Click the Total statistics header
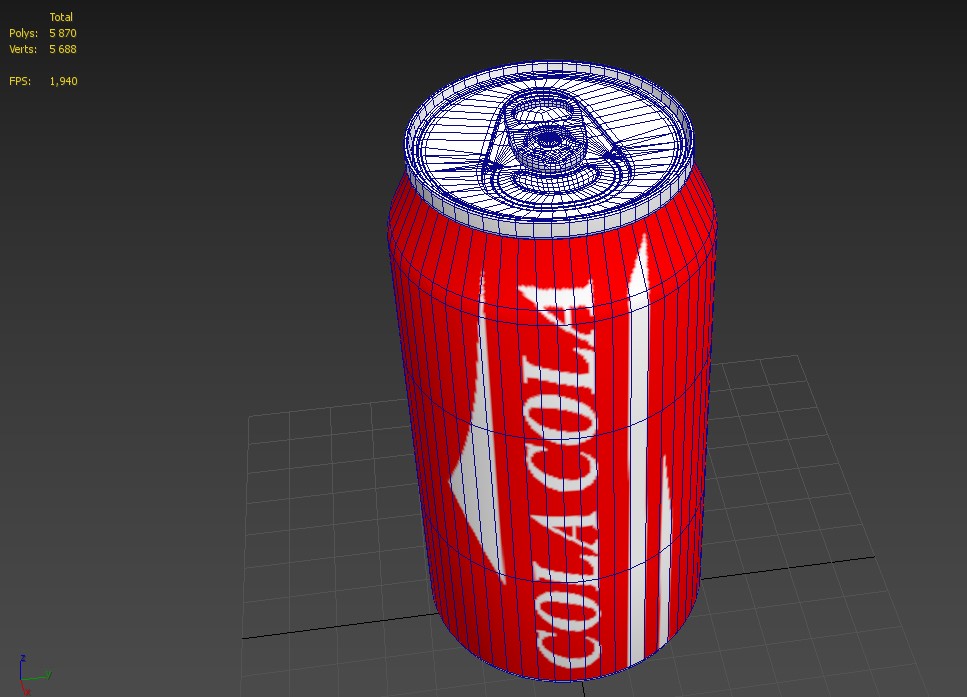 [x=61, y=17]
